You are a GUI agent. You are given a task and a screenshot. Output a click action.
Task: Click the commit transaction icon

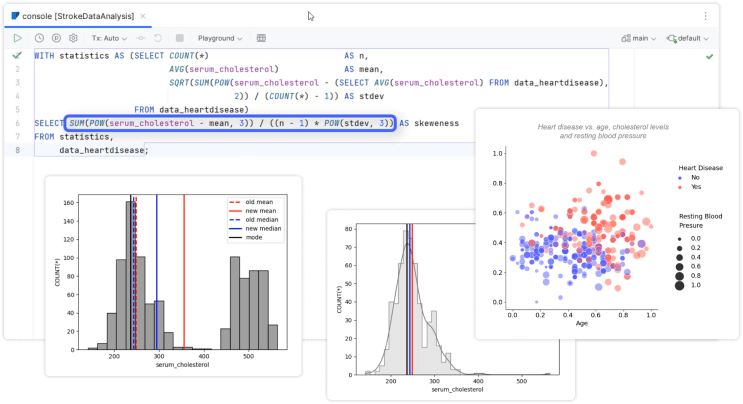click(x=140, y=38)
